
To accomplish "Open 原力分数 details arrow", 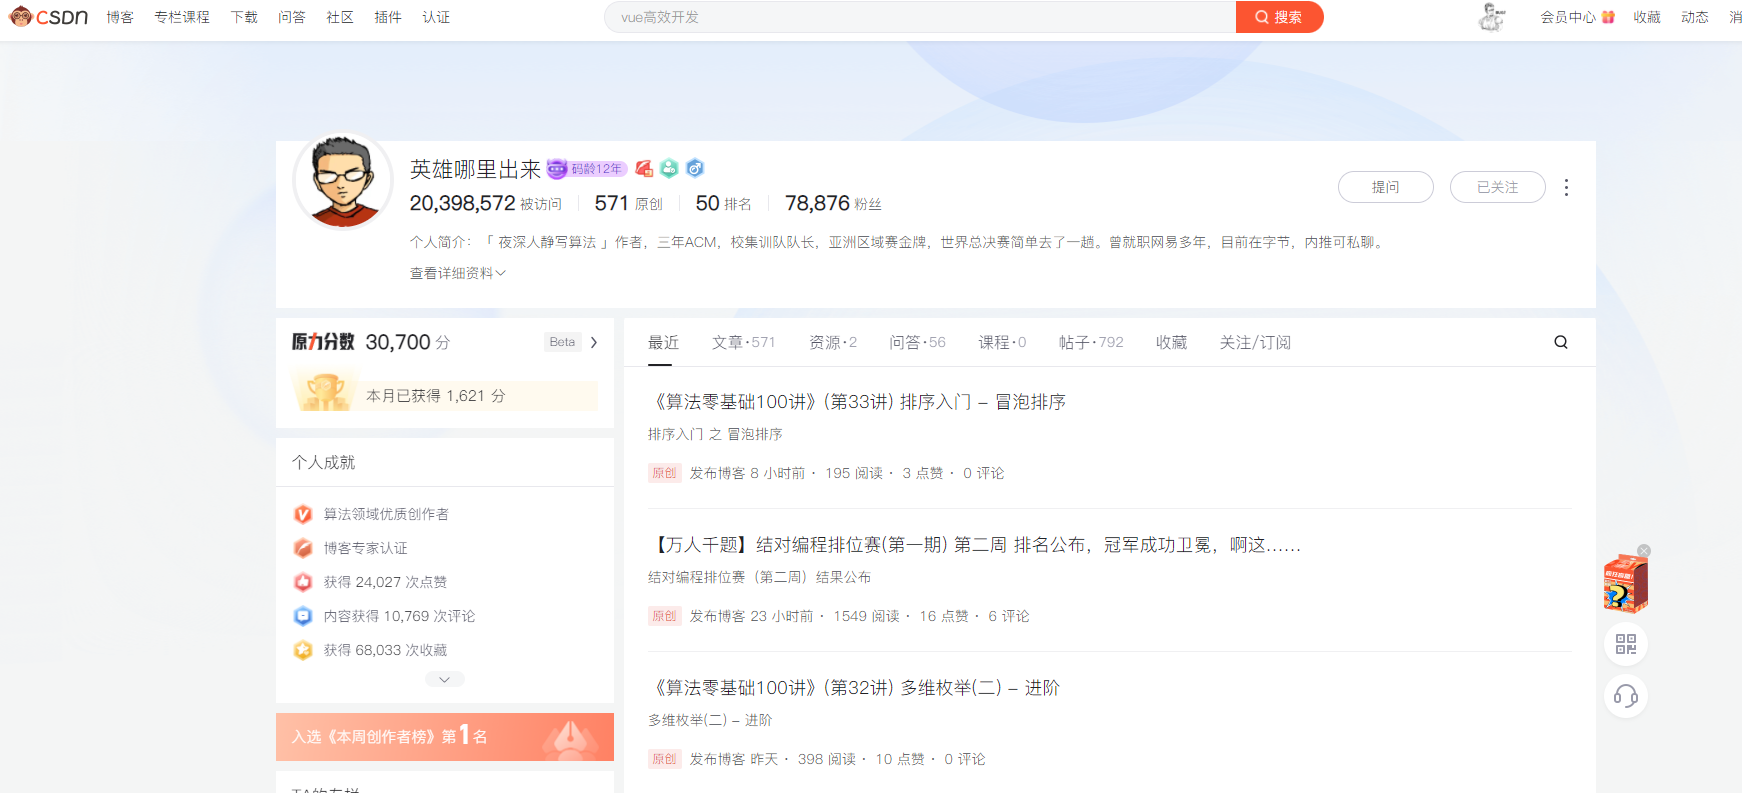I will (594, 342).
